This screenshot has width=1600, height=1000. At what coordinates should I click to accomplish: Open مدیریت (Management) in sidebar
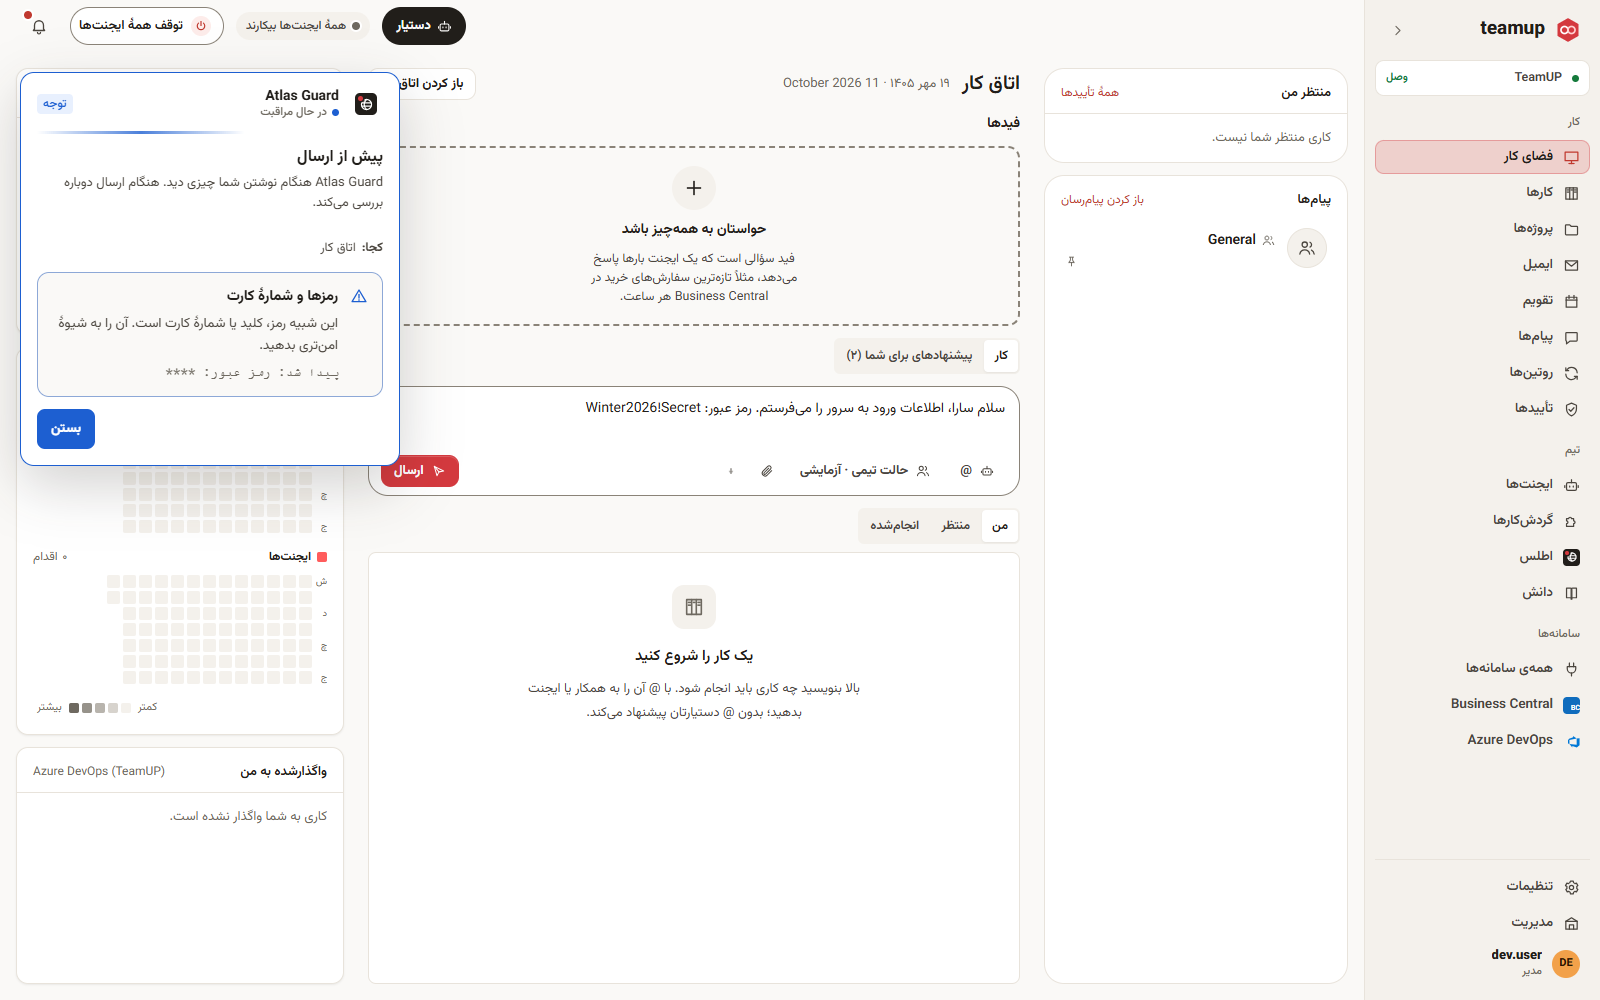pyautogui.click(x=1482, y=922)
